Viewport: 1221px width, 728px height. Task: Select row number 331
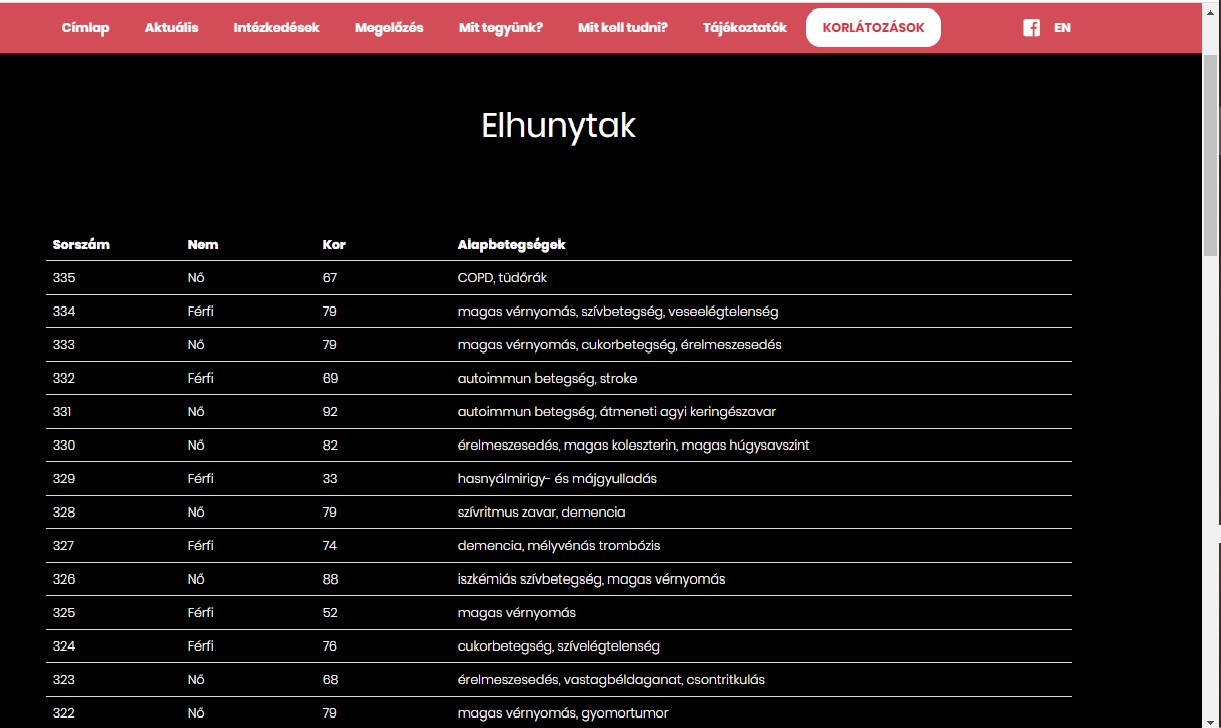point(62,412)
